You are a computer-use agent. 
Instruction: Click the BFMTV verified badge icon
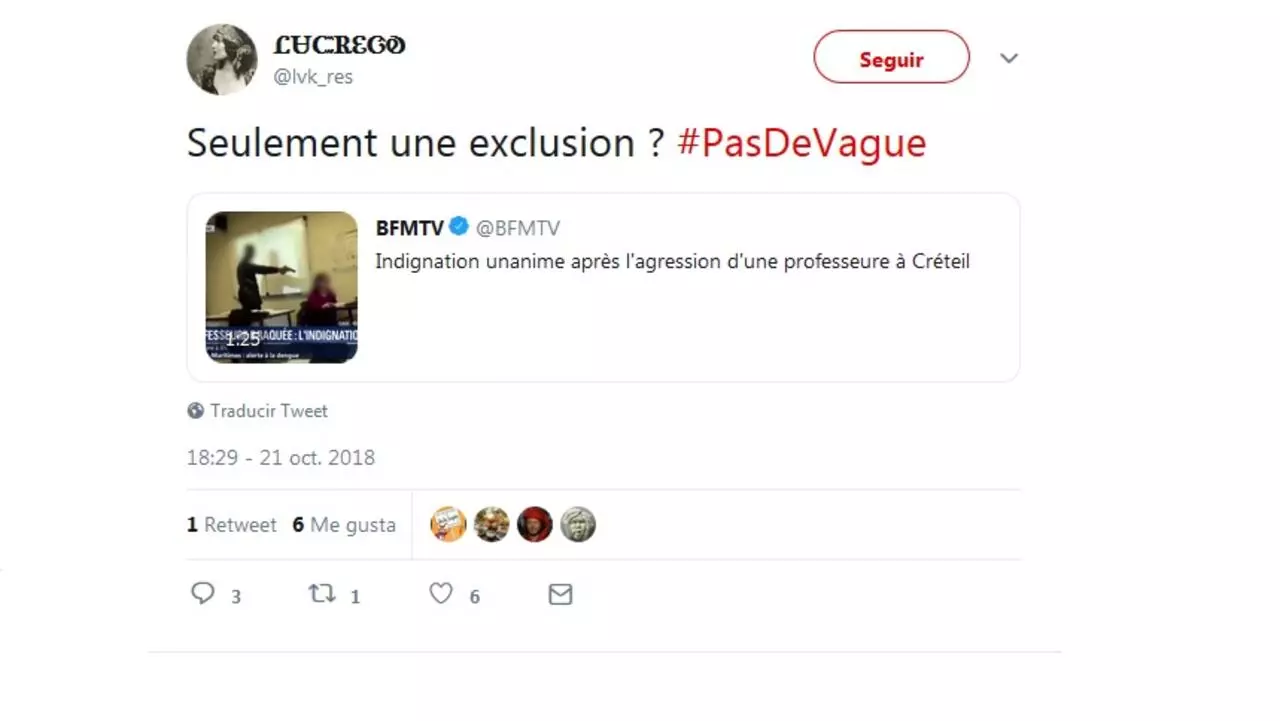pyautogui.click(x=459, y=227)
